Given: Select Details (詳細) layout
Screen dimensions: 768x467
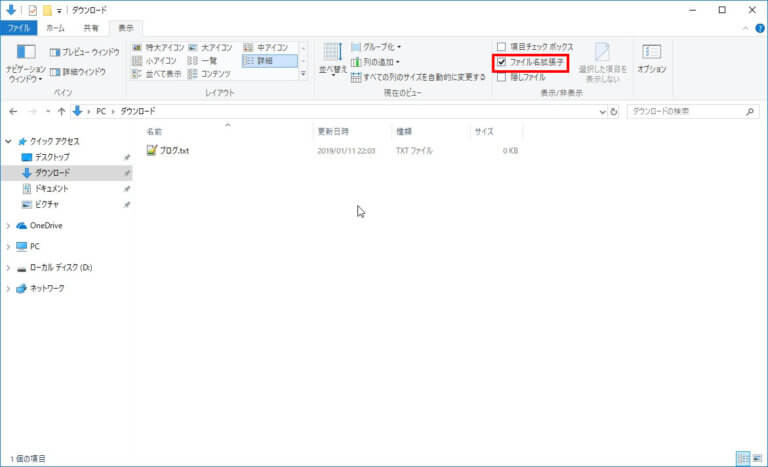Looking at the screenshot, I should point(269,61).
